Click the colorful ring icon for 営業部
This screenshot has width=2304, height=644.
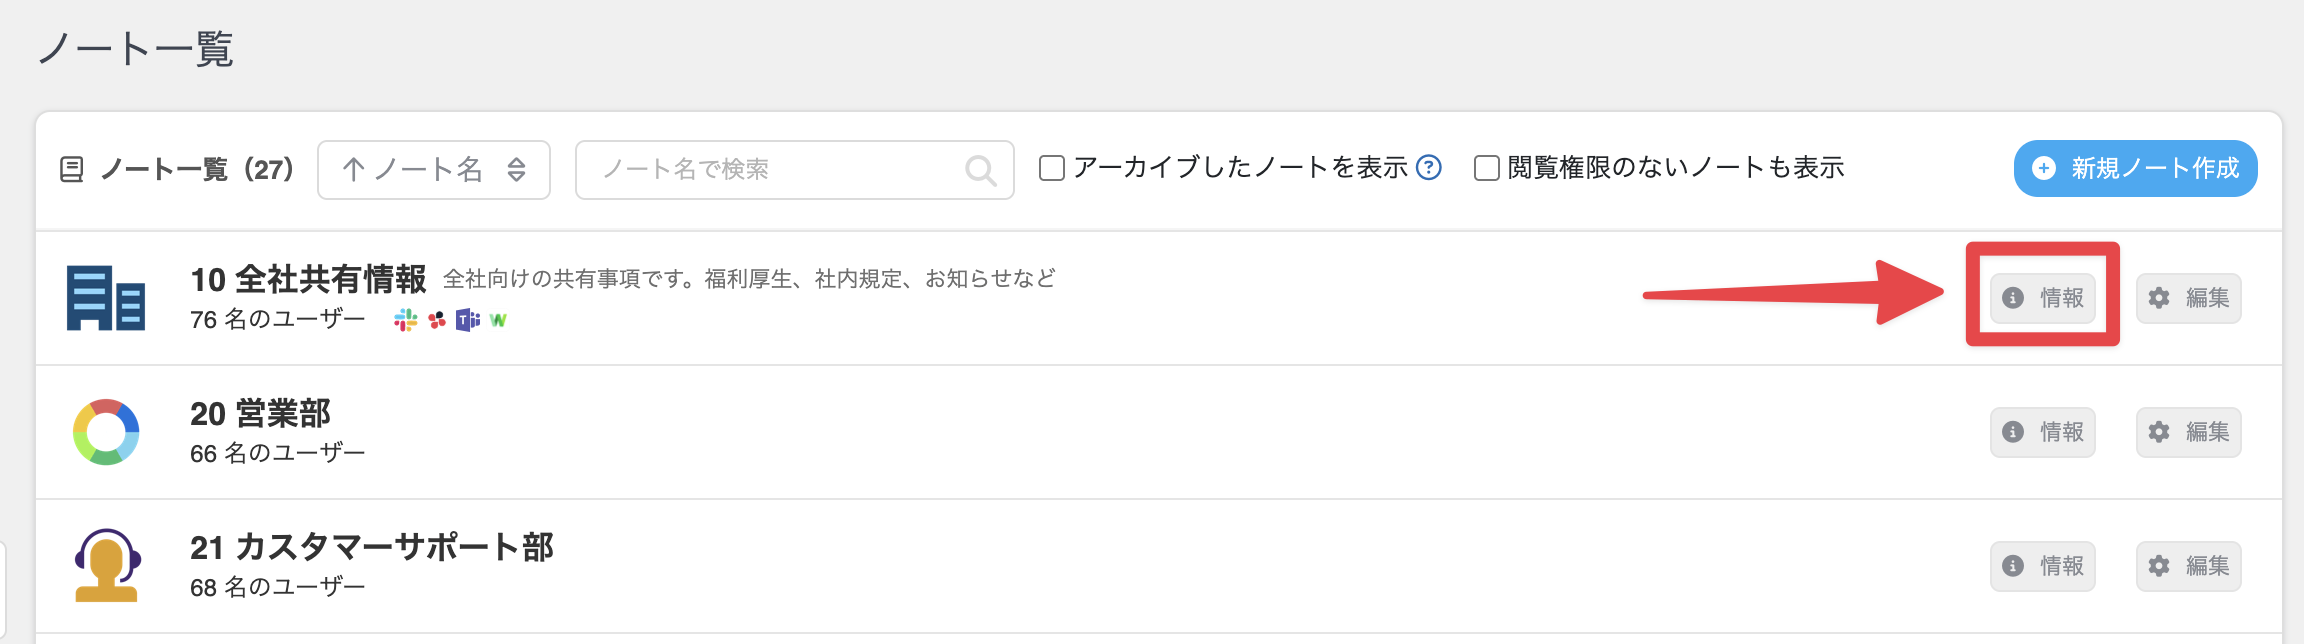click(106, 432)
